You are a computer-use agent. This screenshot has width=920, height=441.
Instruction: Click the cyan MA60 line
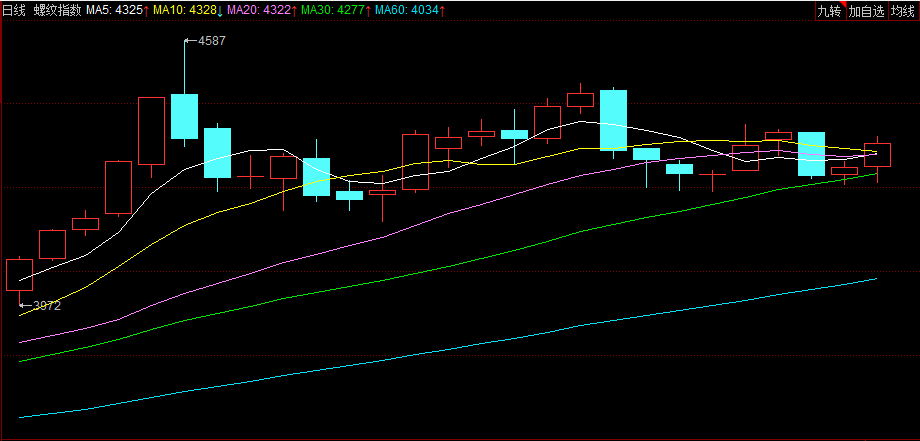coord(446,349)
